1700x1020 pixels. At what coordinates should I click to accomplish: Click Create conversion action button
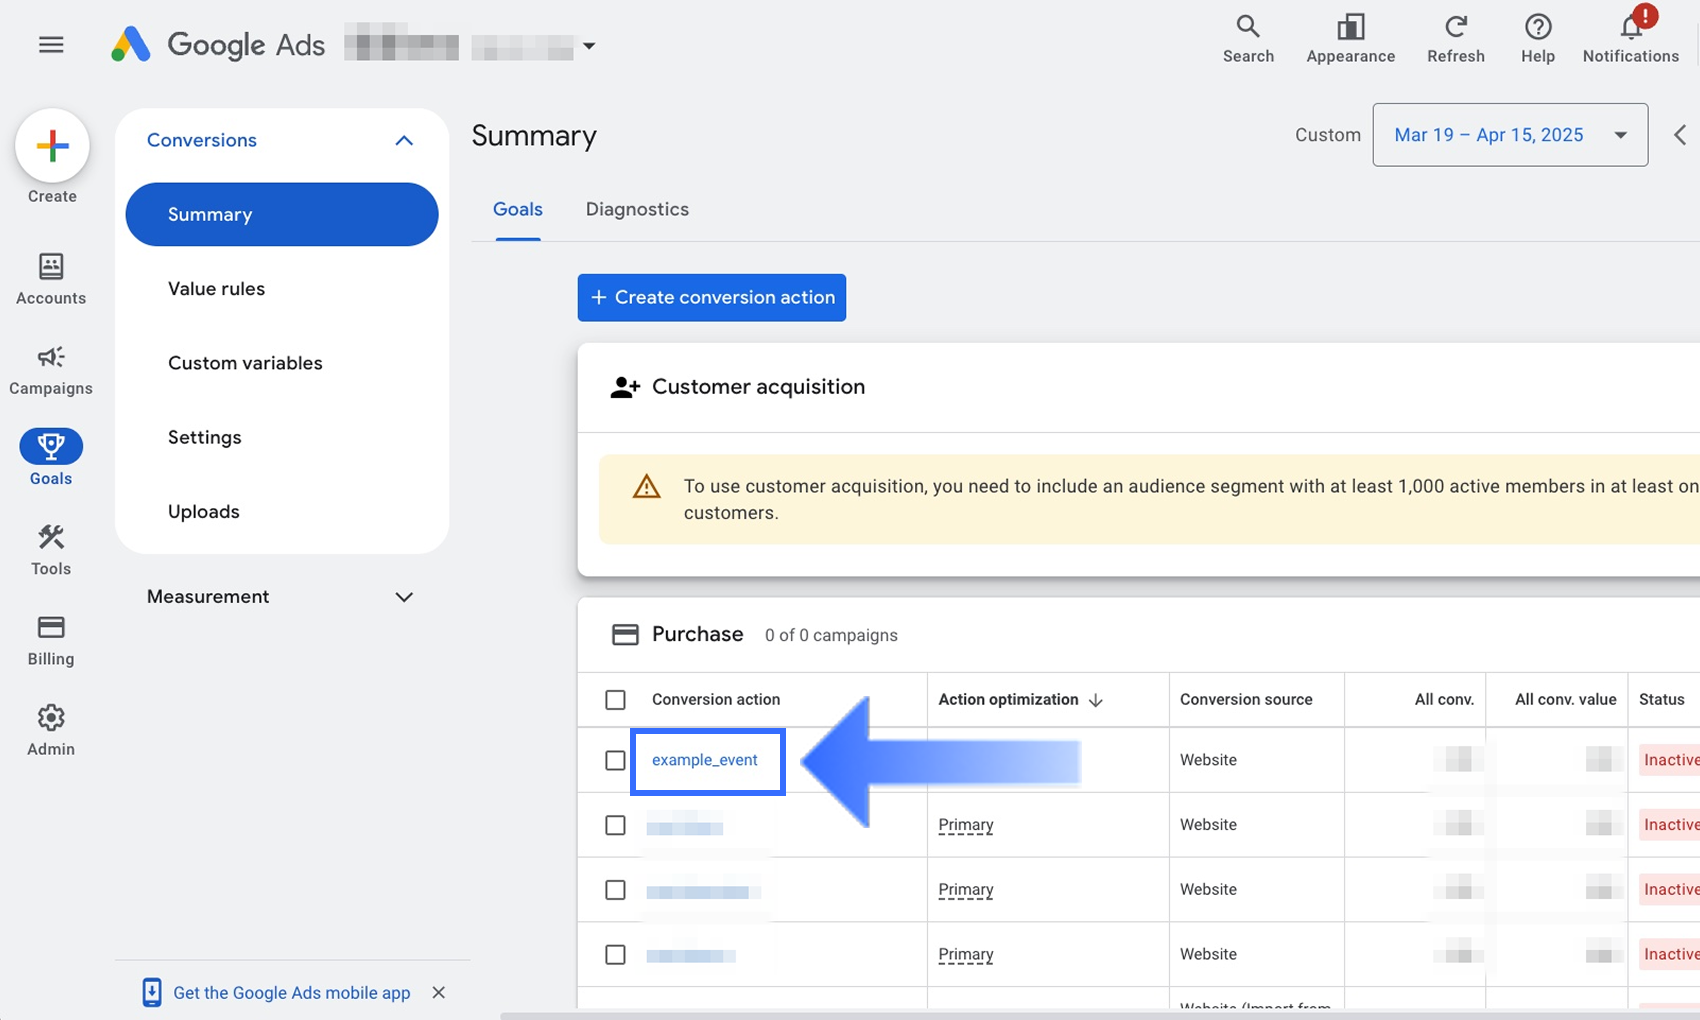711,298
